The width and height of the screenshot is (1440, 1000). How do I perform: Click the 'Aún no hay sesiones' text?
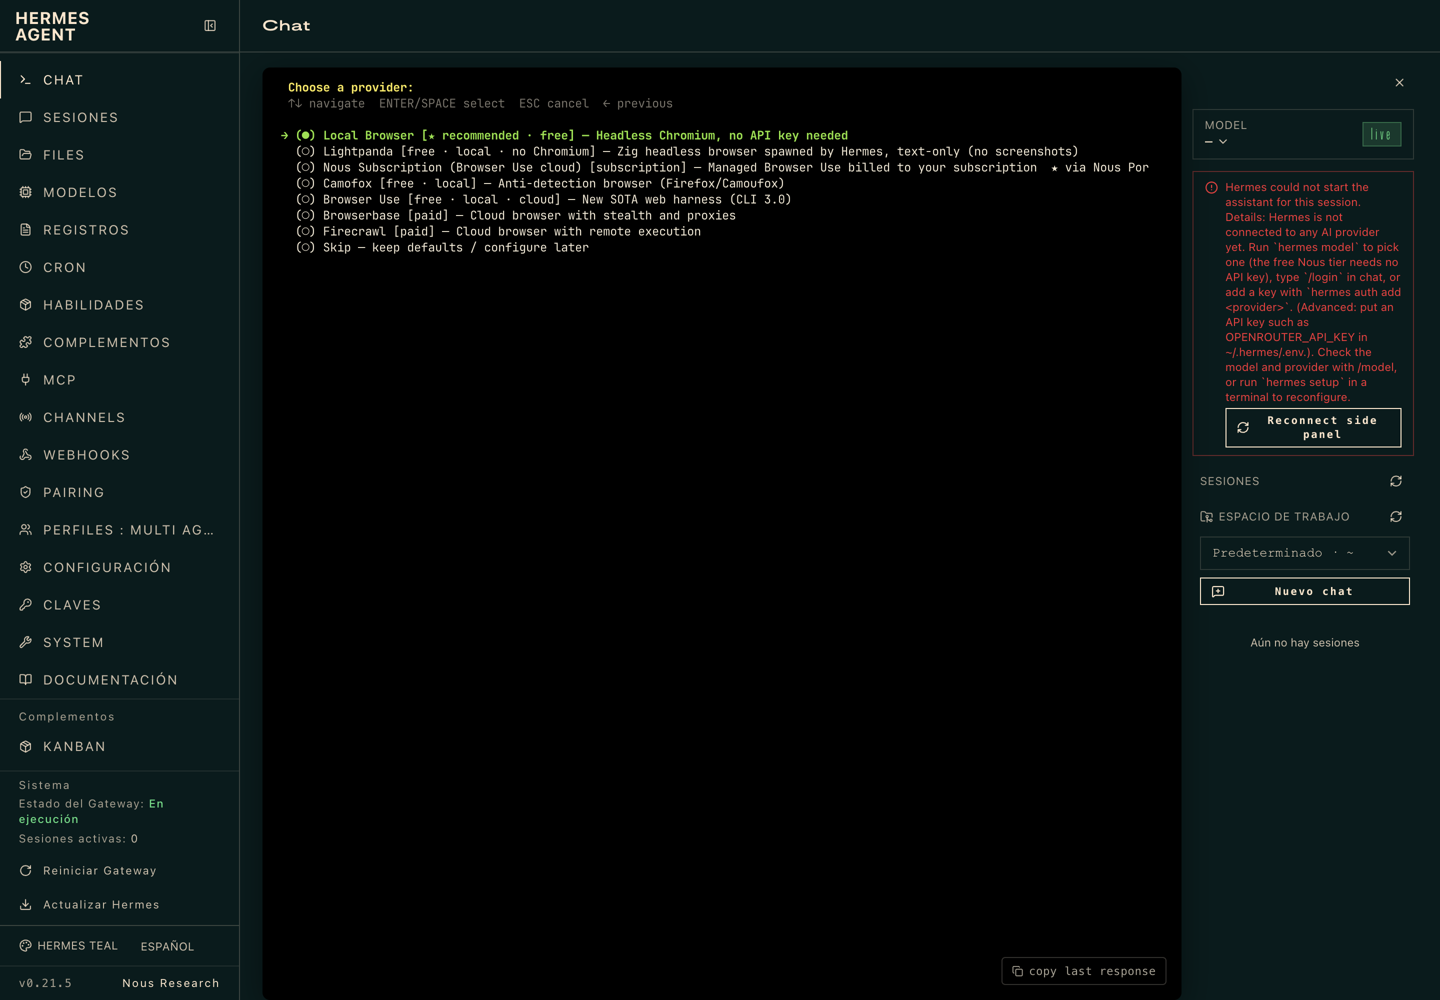coord(1305,643)
